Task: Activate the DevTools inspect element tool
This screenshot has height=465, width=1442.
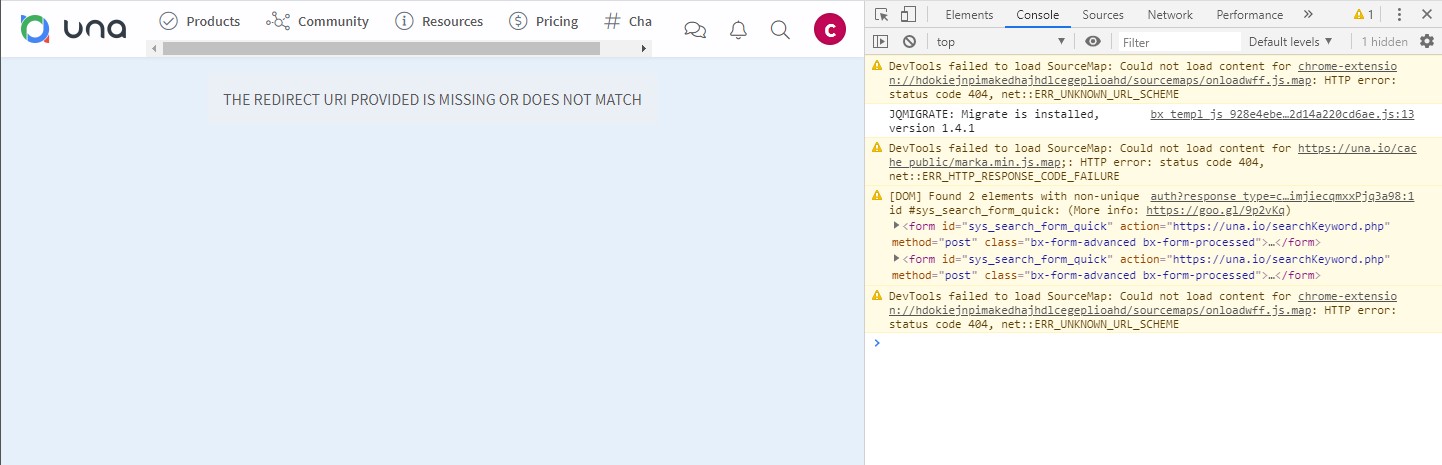Action: [881, 15]
